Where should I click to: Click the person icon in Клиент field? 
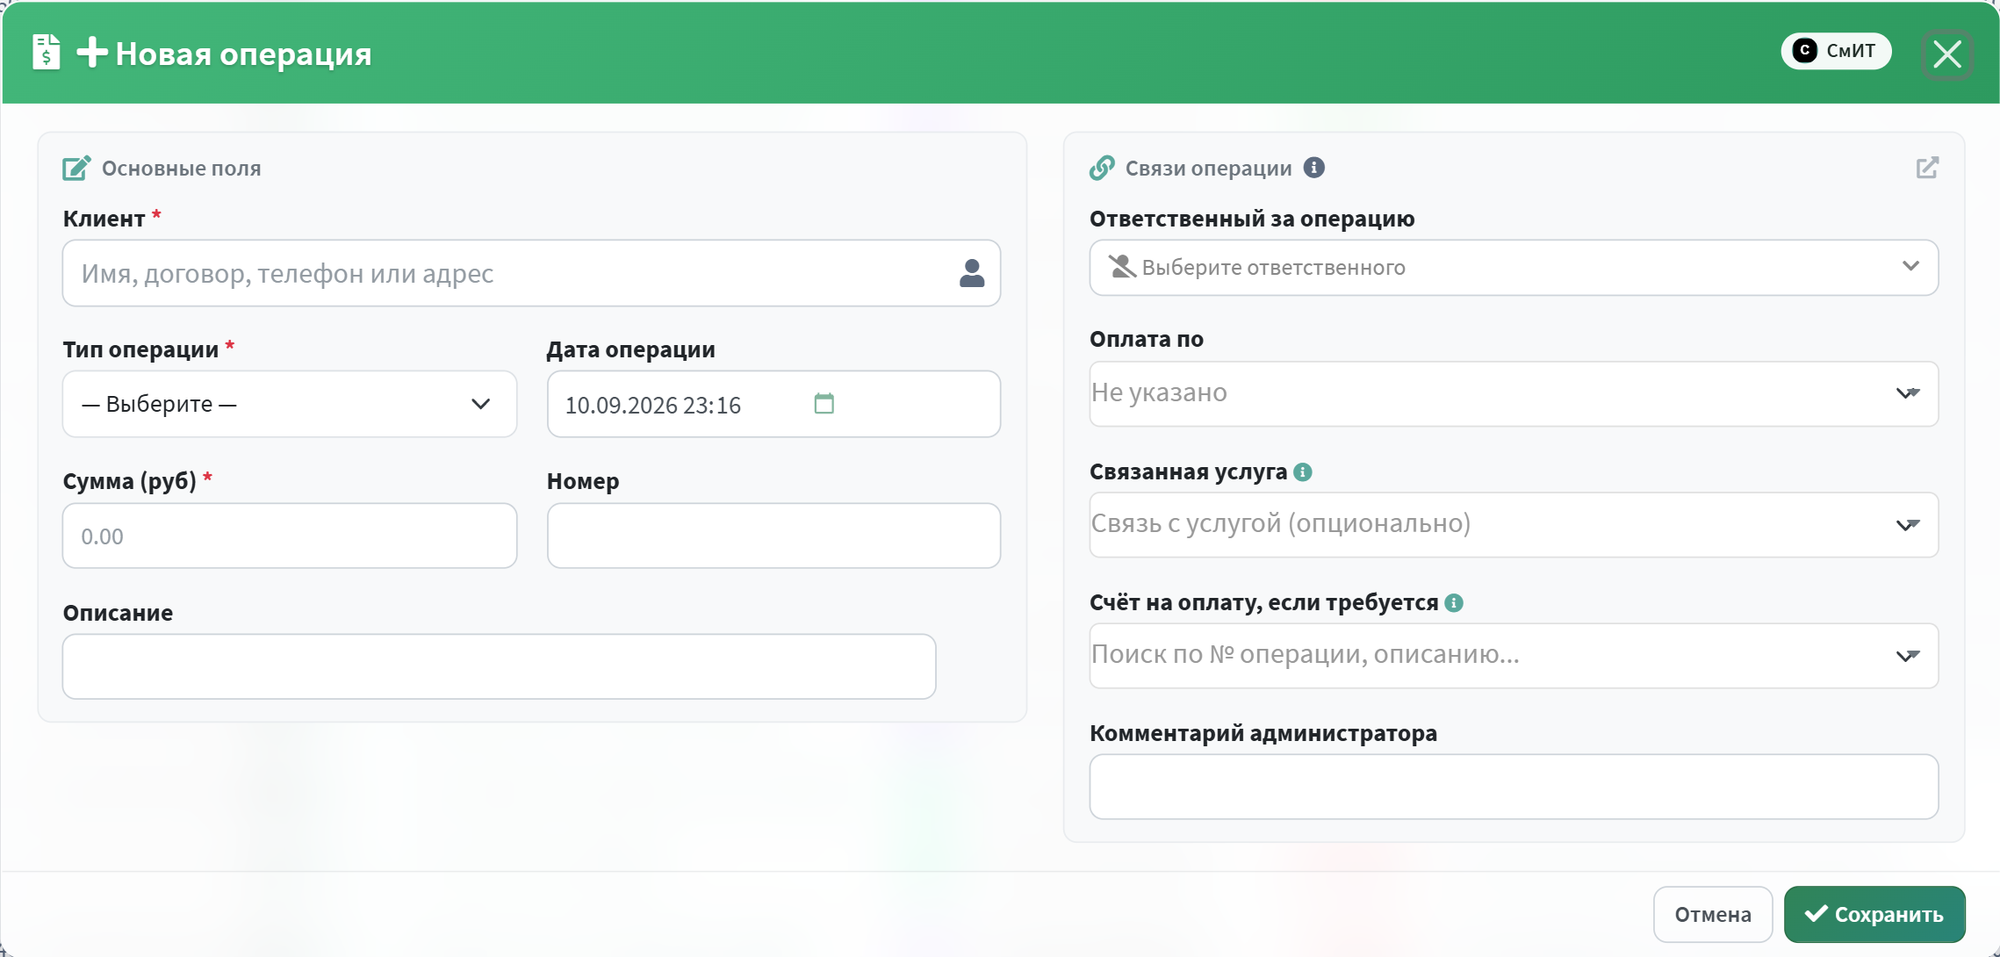(x=972, y=273)
